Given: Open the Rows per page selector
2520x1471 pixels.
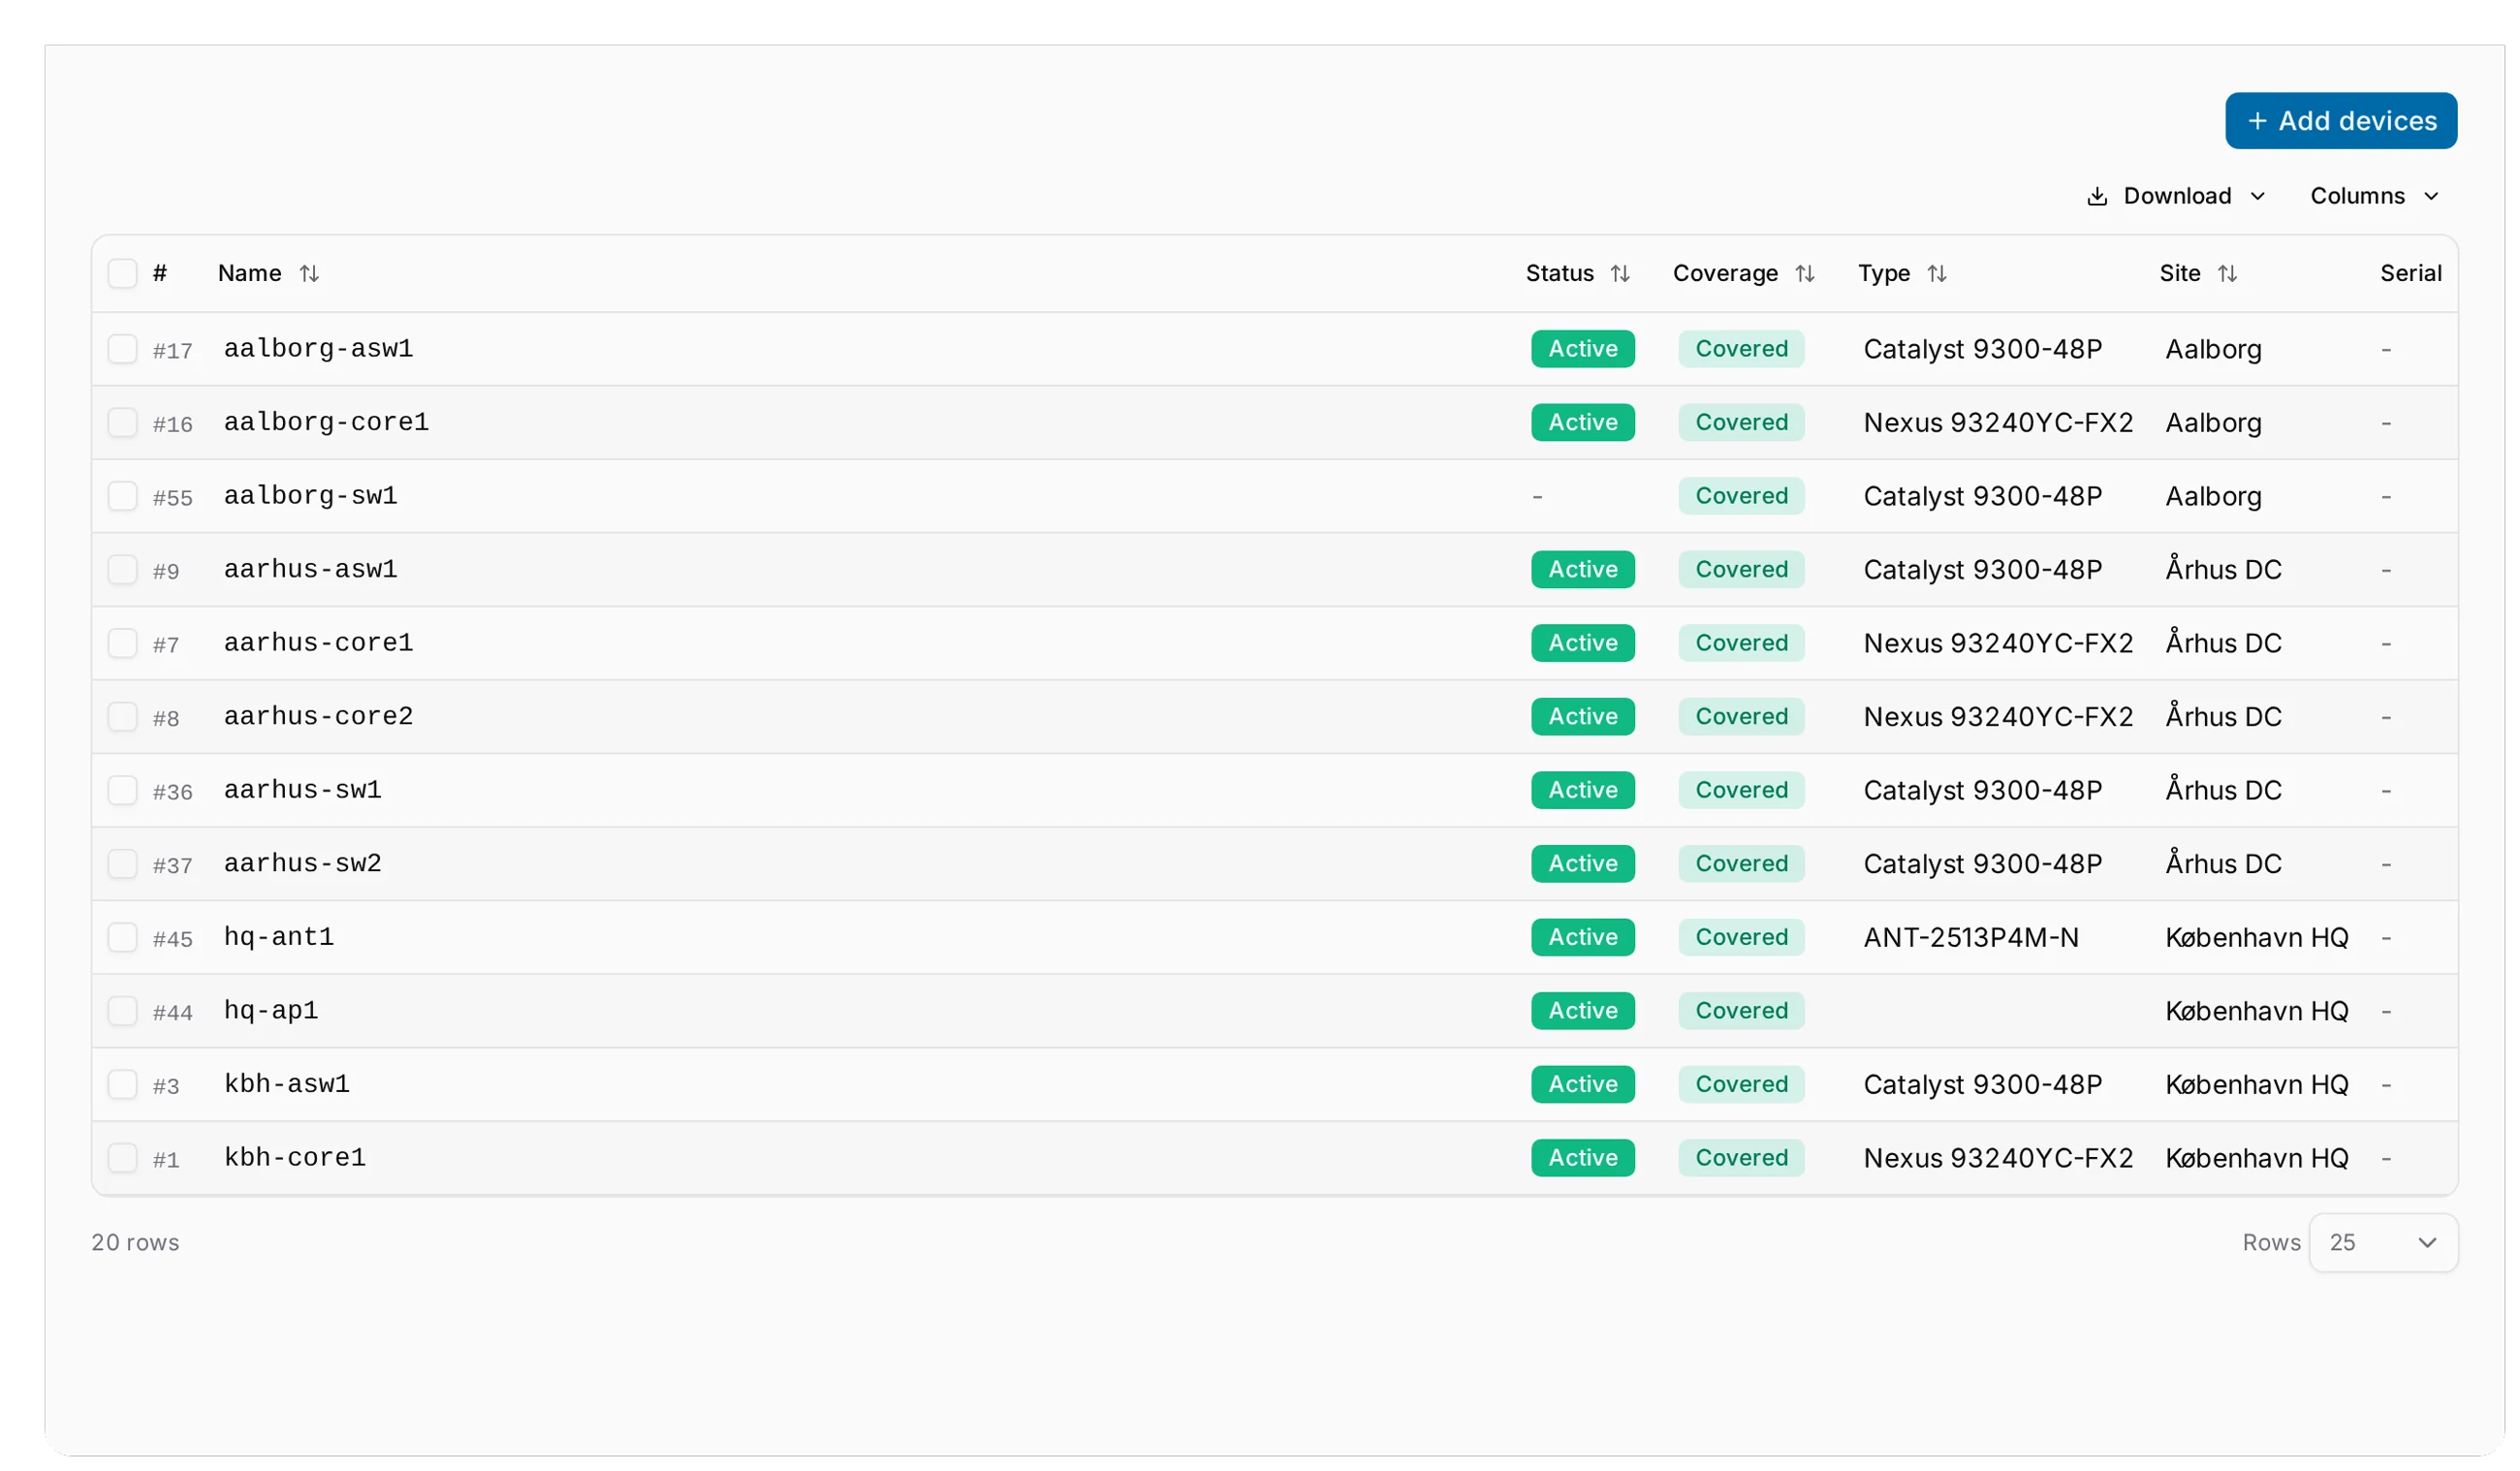Looking at the screenshot, I should 2383,1242.
